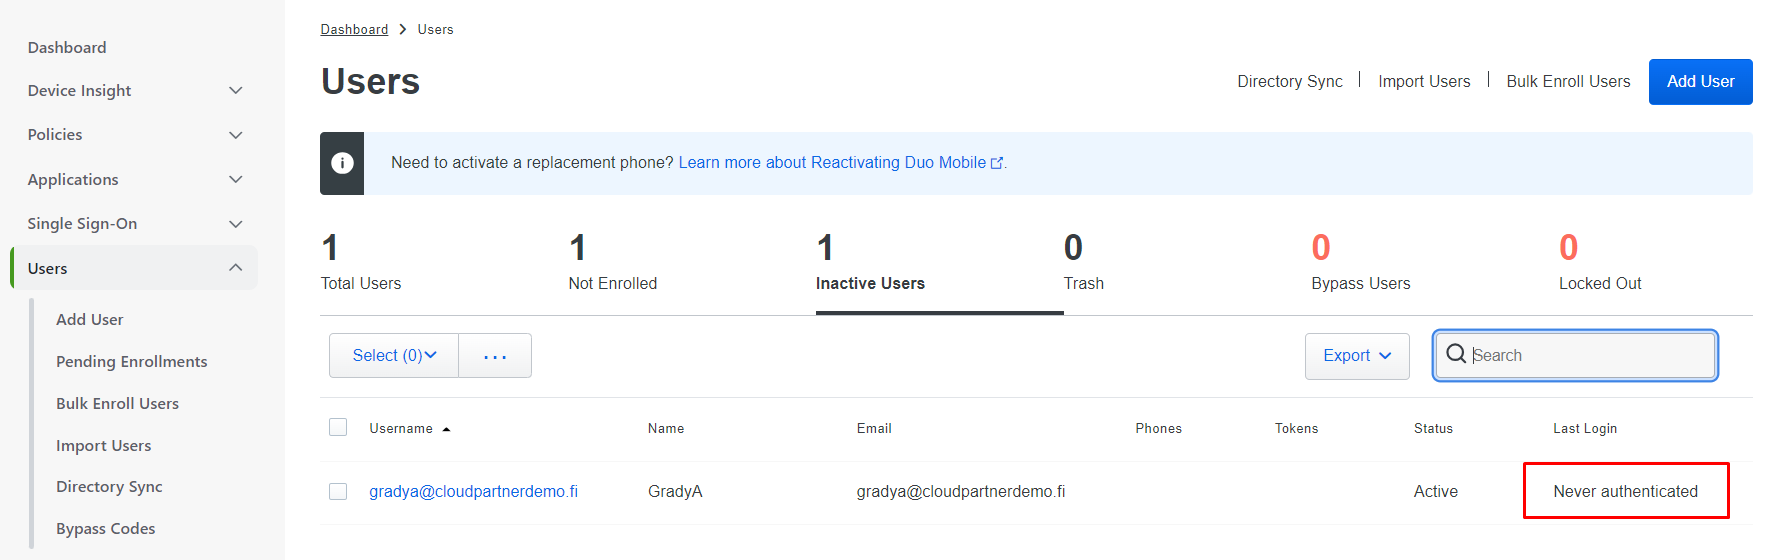
Task: Click the magnifier icon in the search box
Action: click(1456, 355)
